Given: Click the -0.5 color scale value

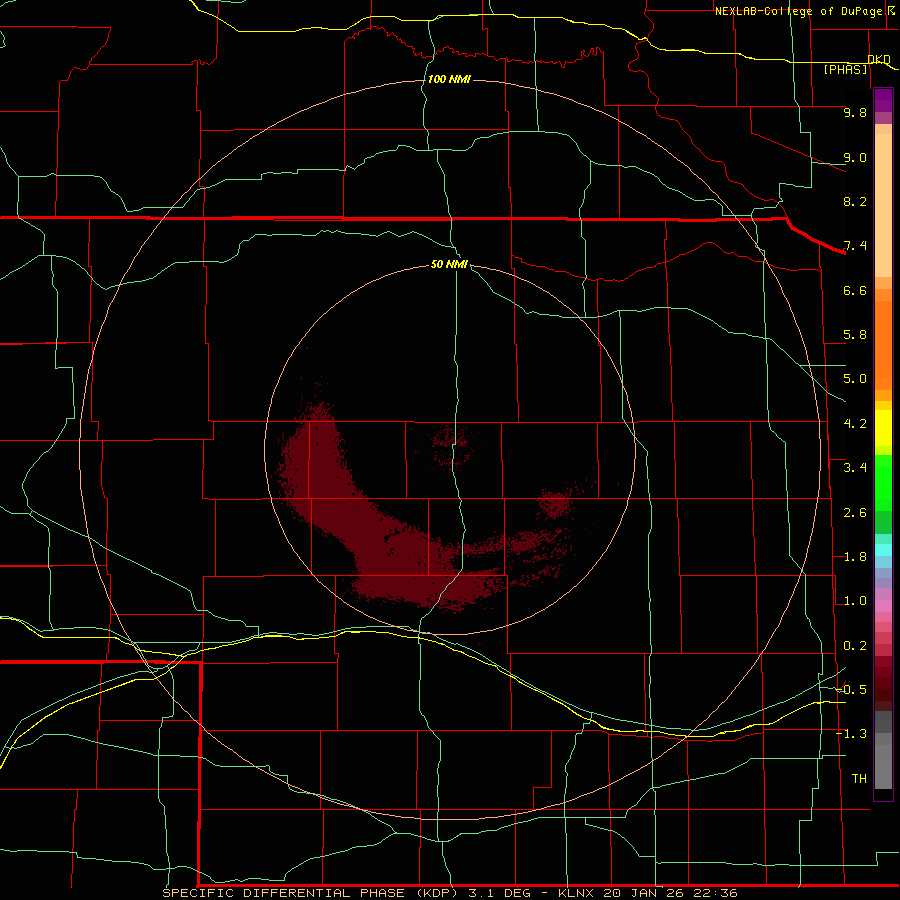Looking at the screenshot, I should (851, 689).
